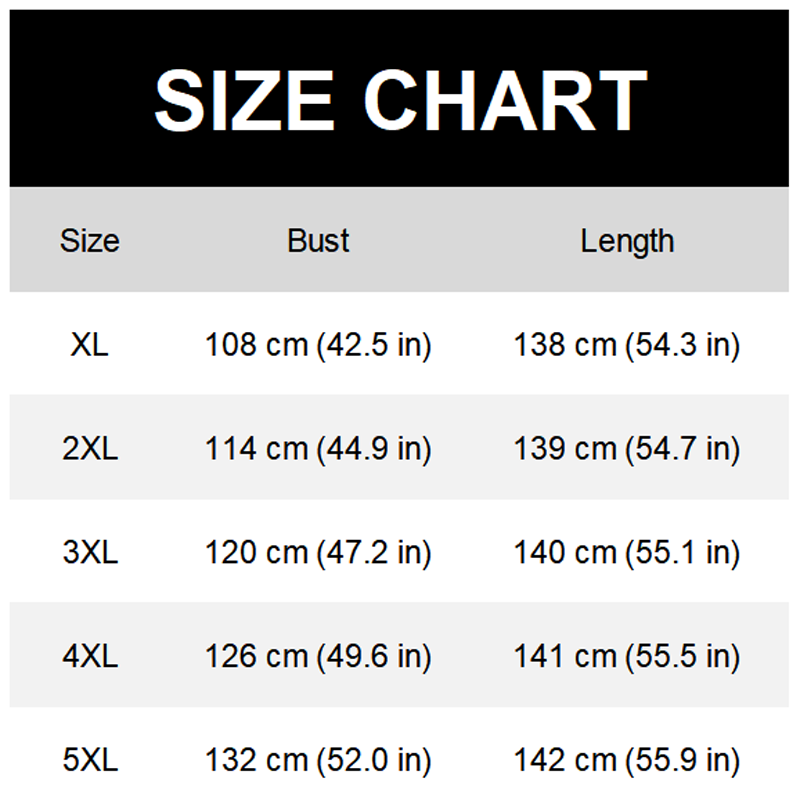Click the 142 cm (55.9 in) length value
This screenshot has height=800, width=800.
tap(627, 760)
